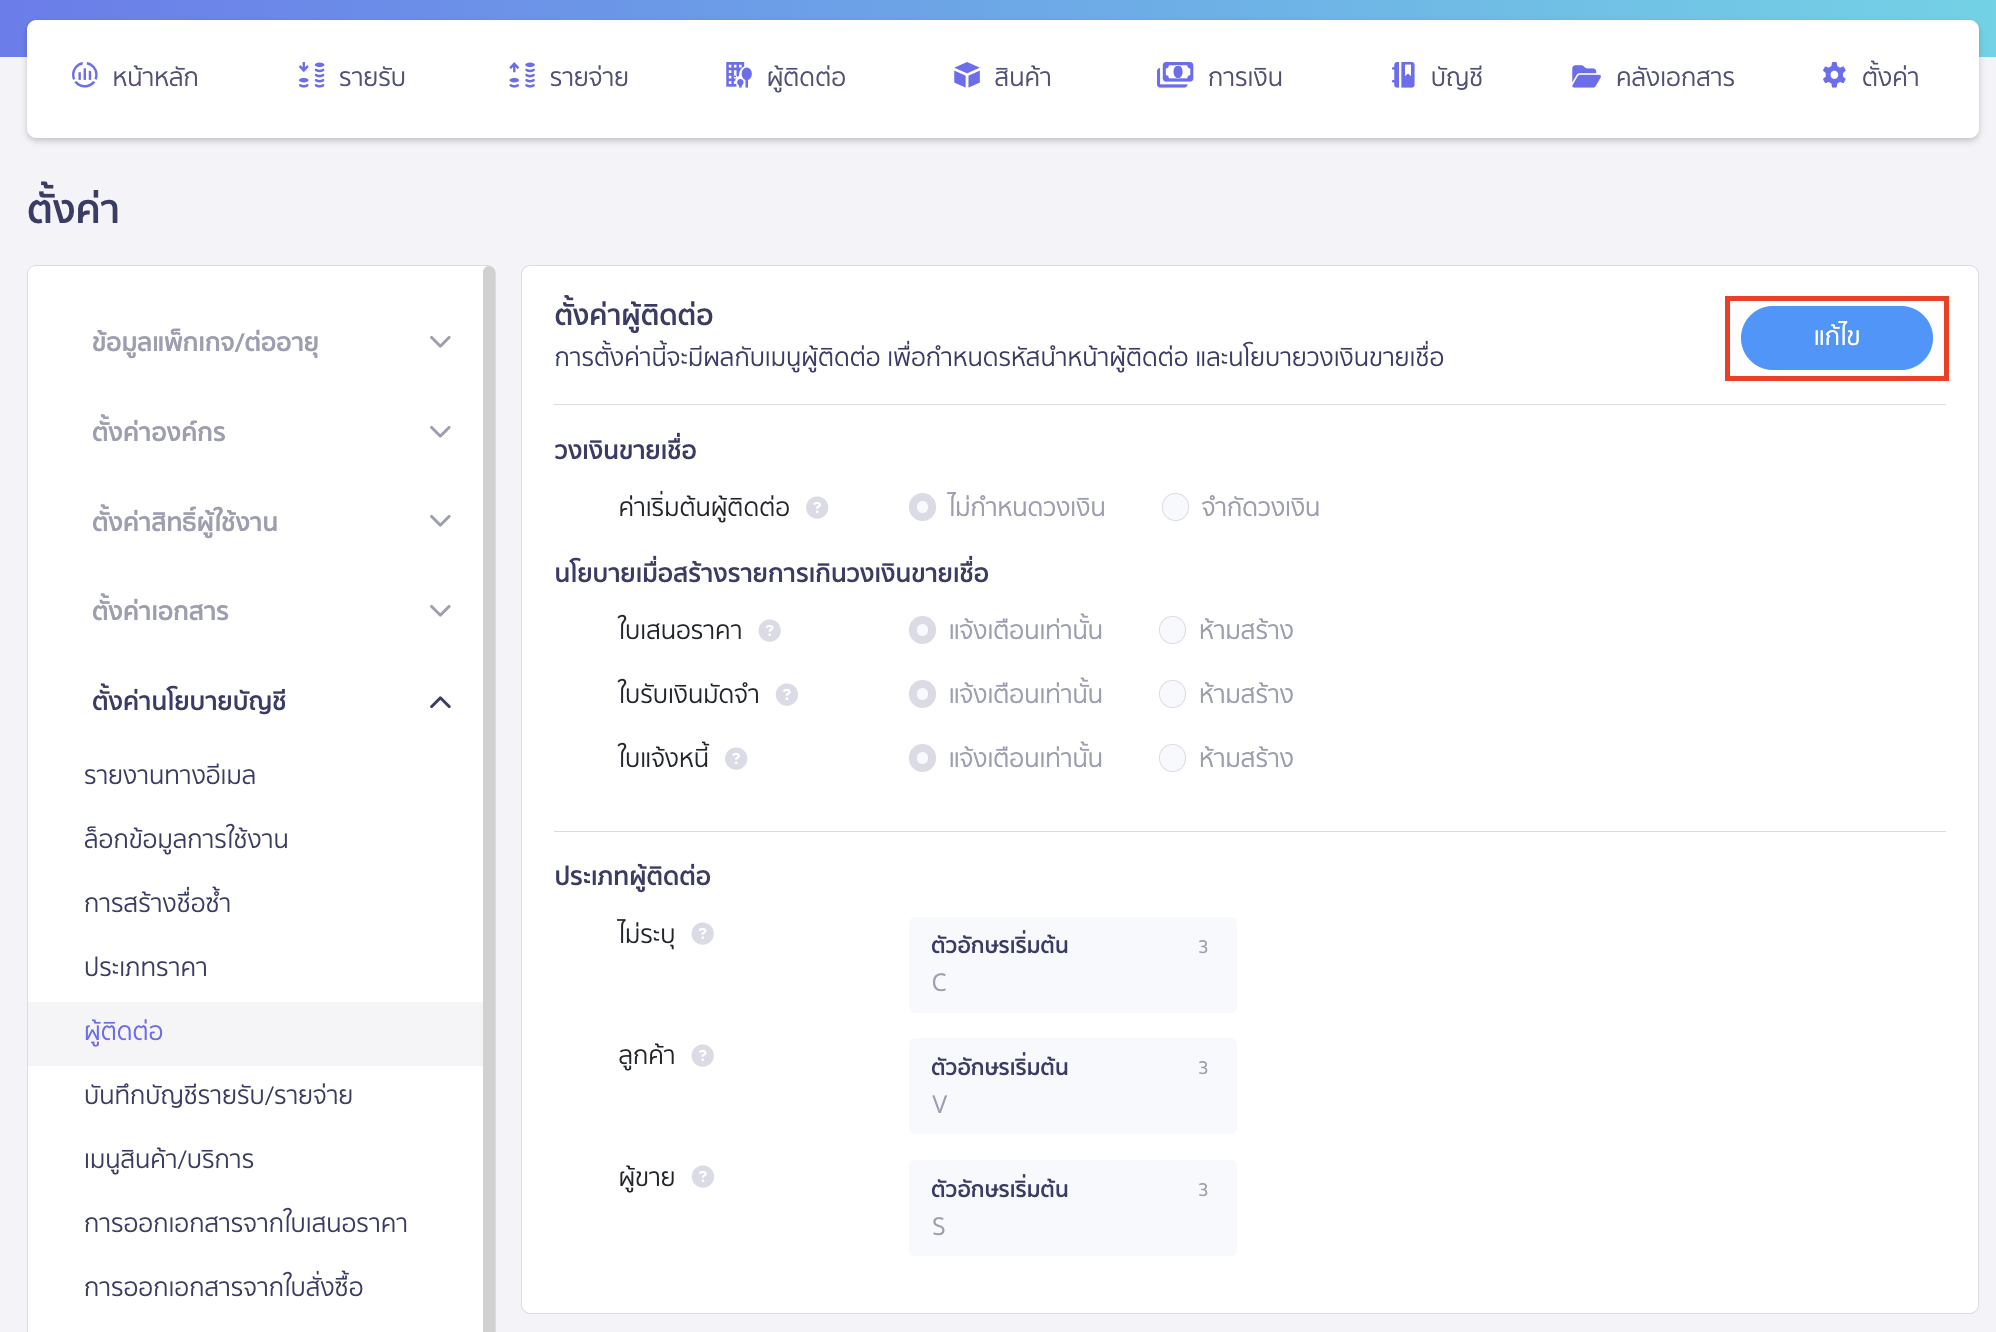Open the การเงิน finance icon
Viewport: 1996px width, 1332px height.
coord(1176,75)
